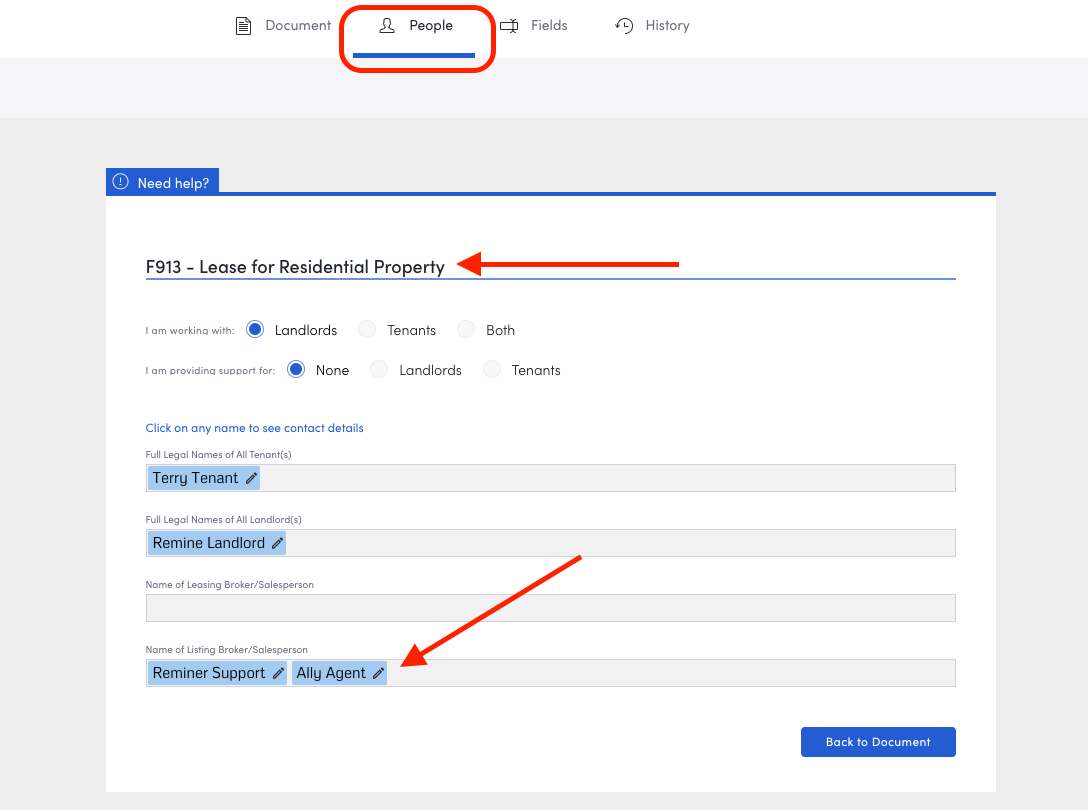
Task: Click the 'Full Legal Names of All Tenant(s)' label
Action: coord(219,455)
